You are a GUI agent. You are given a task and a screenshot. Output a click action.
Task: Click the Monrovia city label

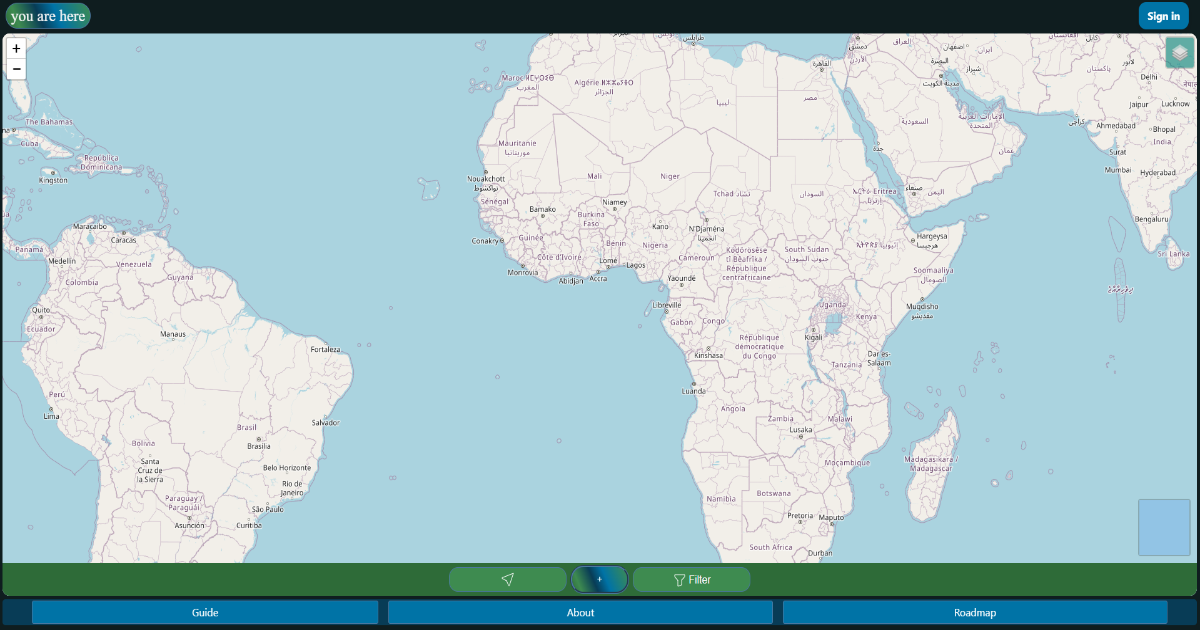click(x=522, y=272)
